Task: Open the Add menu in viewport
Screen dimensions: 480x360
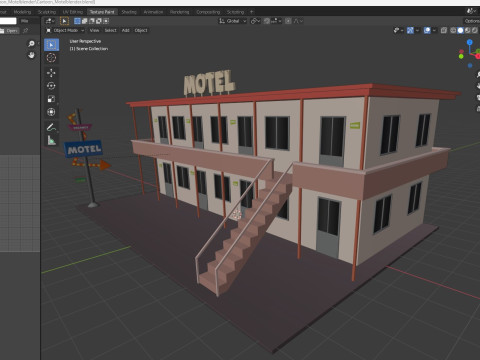Action: click(125, 30)
